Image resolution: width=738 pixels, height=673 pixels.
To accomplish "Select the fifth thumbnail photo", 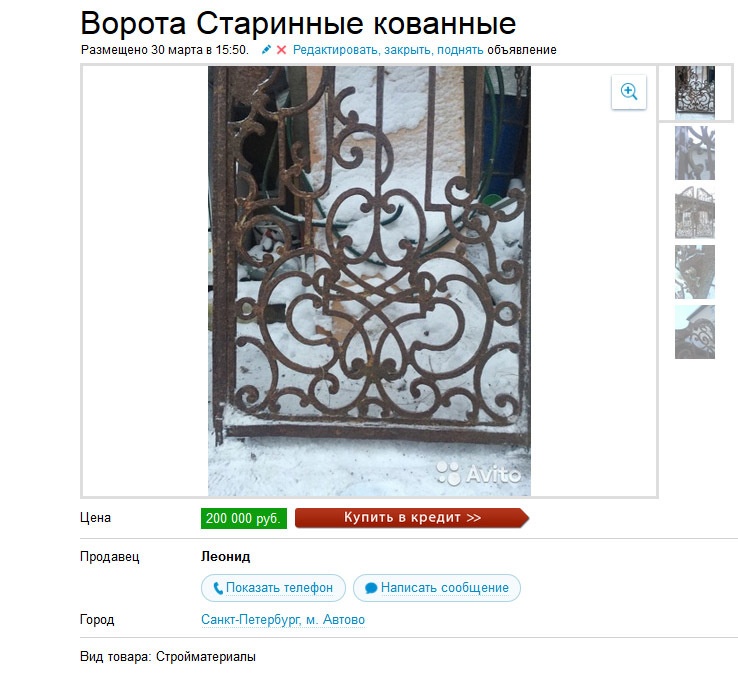I will pos(695,332).
